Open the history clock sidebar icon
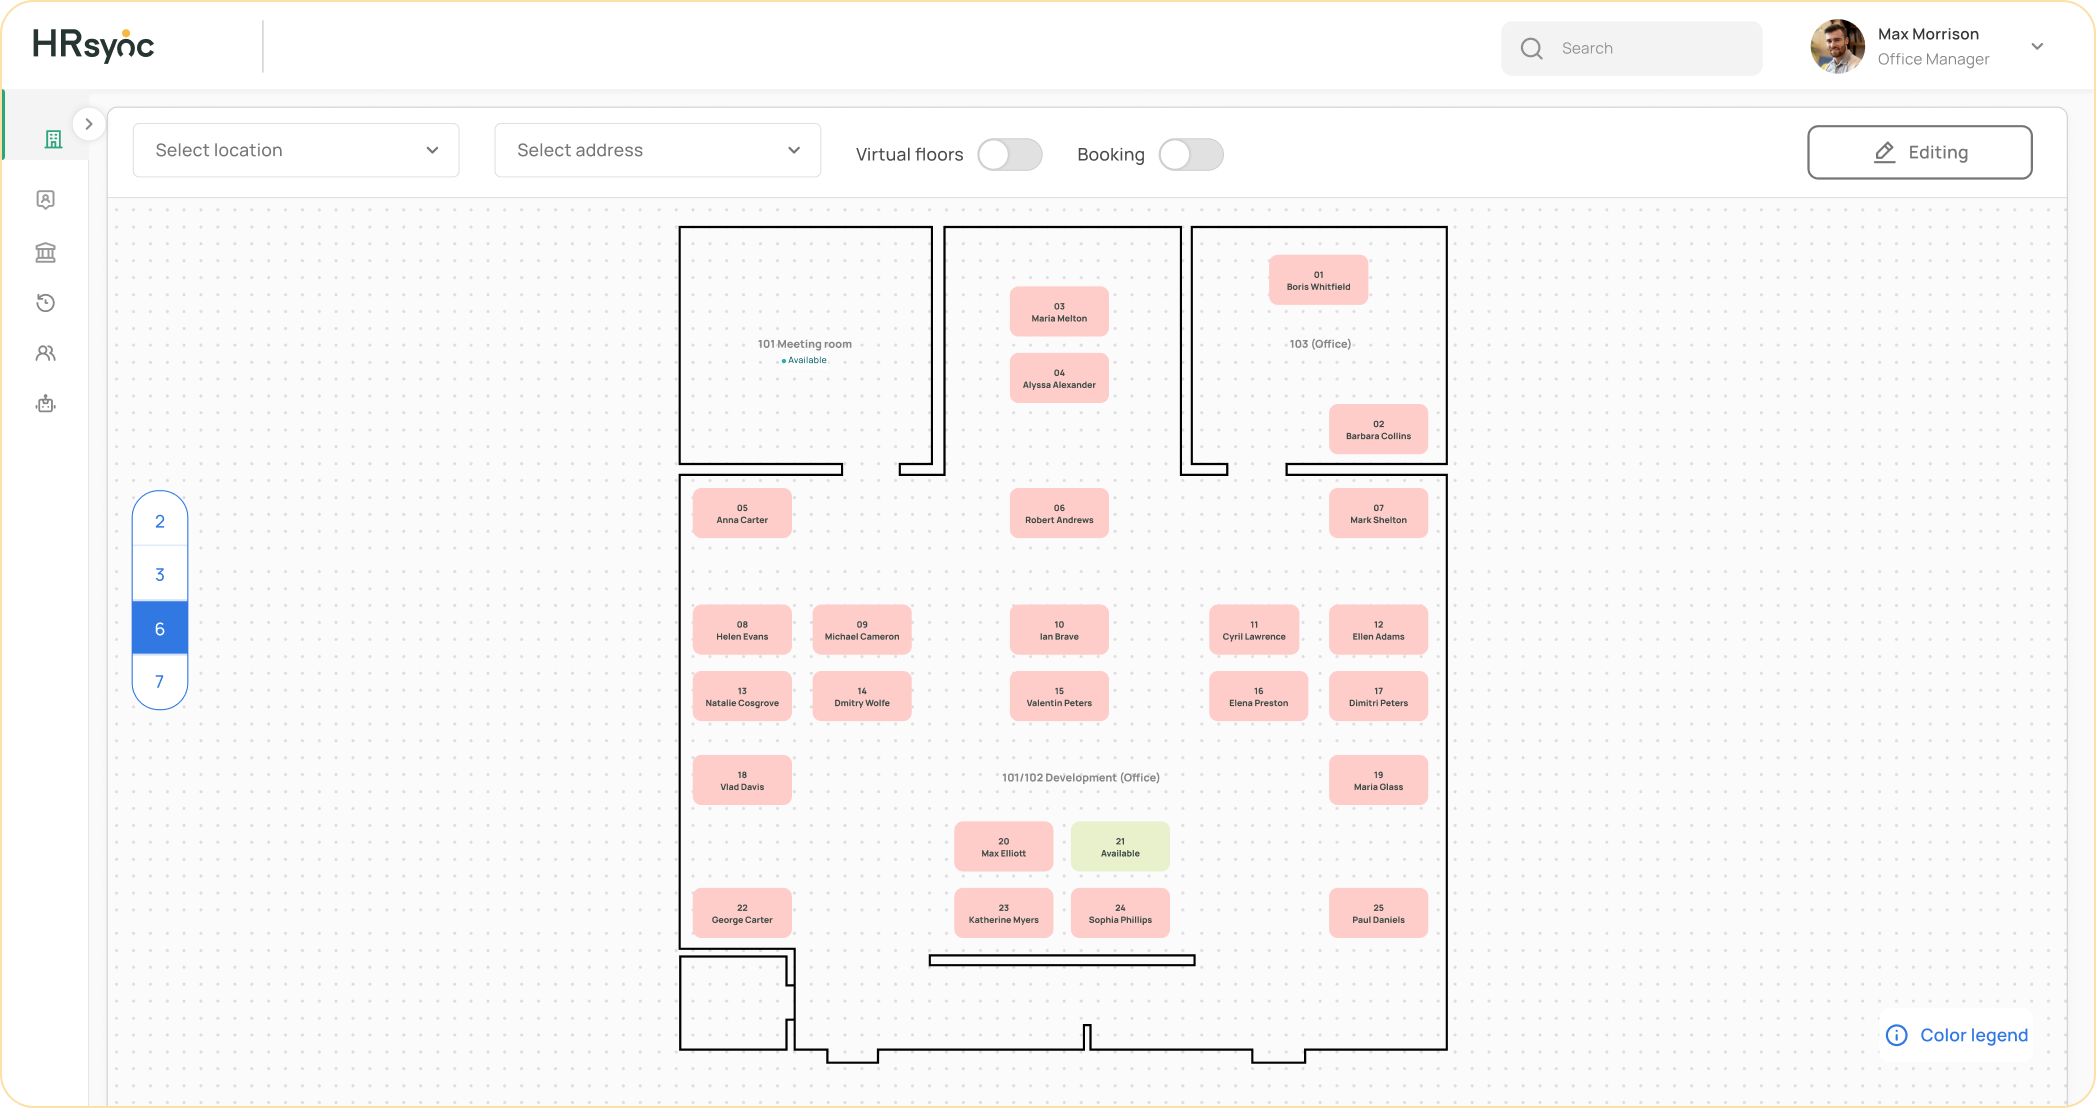Viewport: 2096px width, 1108px height. pos(46,303)
